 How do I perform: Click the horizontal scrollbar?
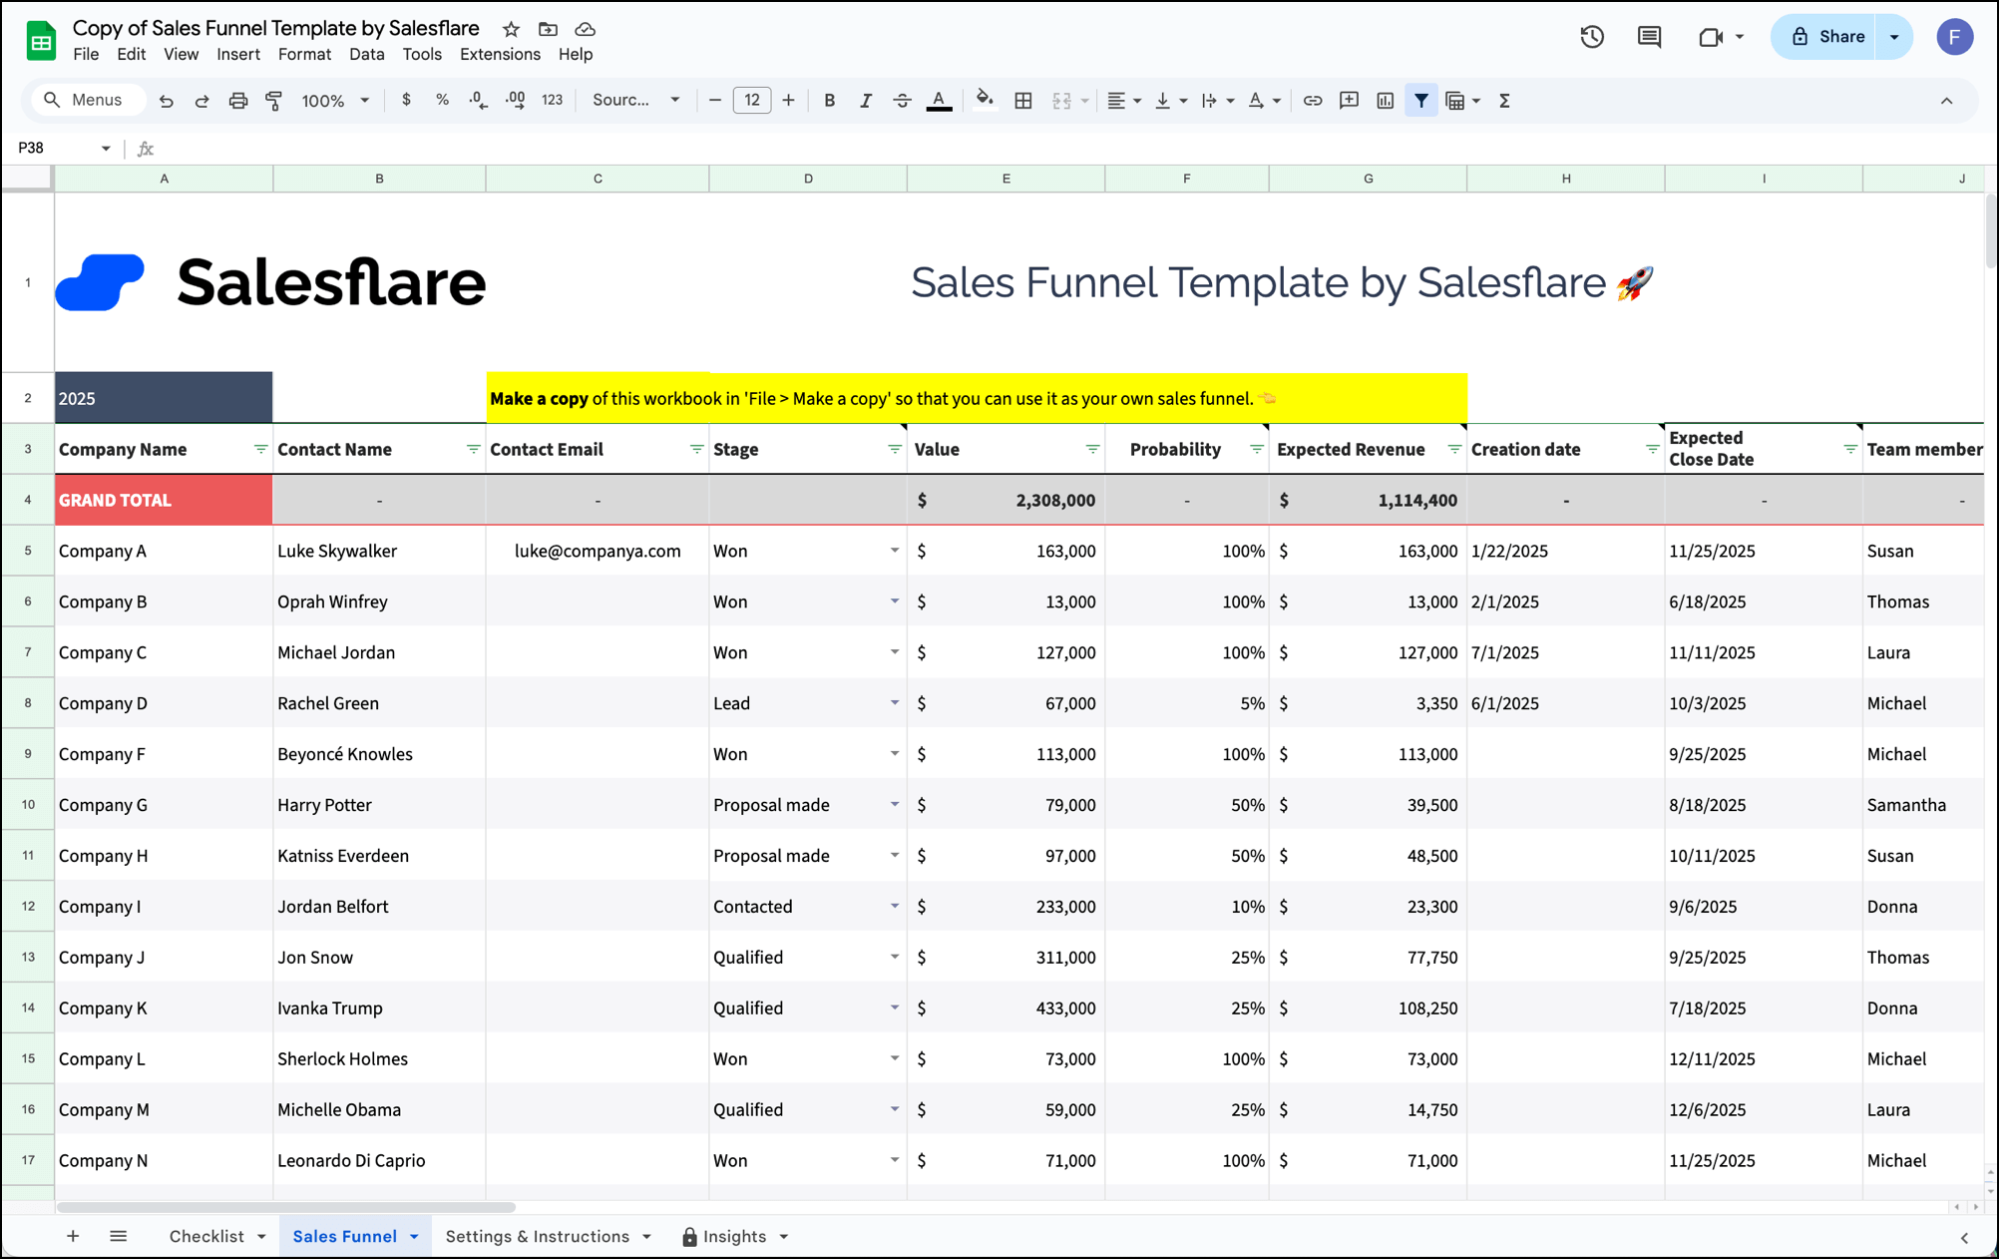tap(285, 1207)
